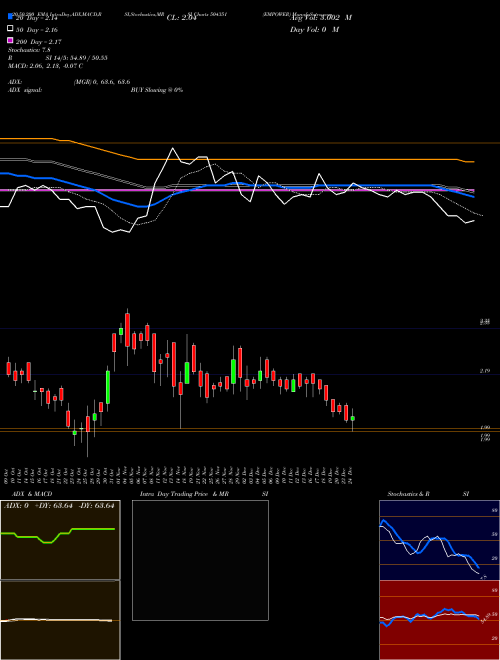Click the '(MGR) 0, 63.6, 63.6' ADX values
The width and height of the screenshot is (500, 660).
tap(102, 82)
